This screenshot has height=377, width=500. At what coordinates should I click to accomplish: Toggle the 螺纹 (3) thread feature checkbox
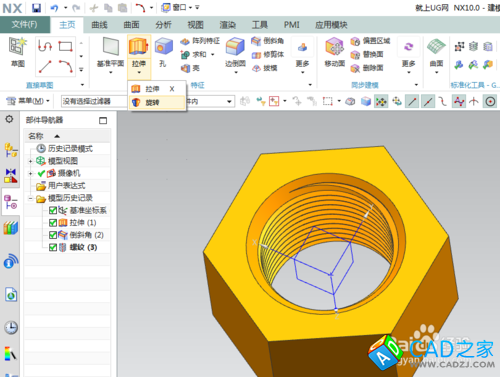(x=53, y=247)
